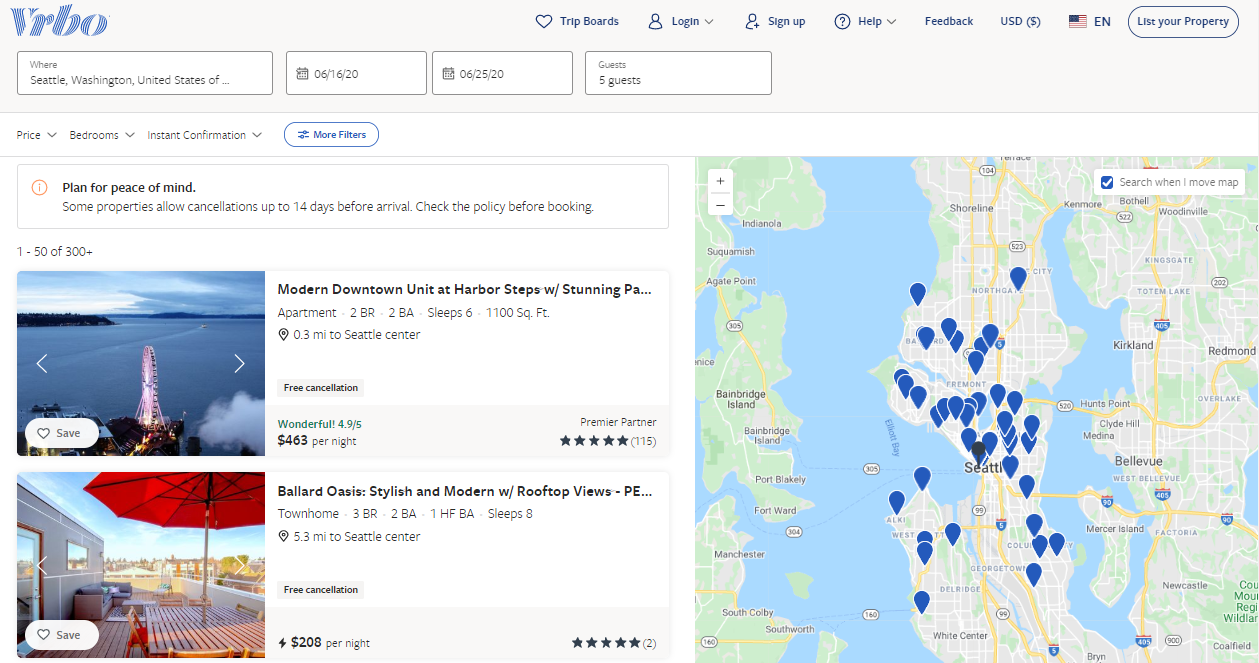Zoom in on the map
This screenshot has height=663, width=1259.
click(x=720, y=181)
